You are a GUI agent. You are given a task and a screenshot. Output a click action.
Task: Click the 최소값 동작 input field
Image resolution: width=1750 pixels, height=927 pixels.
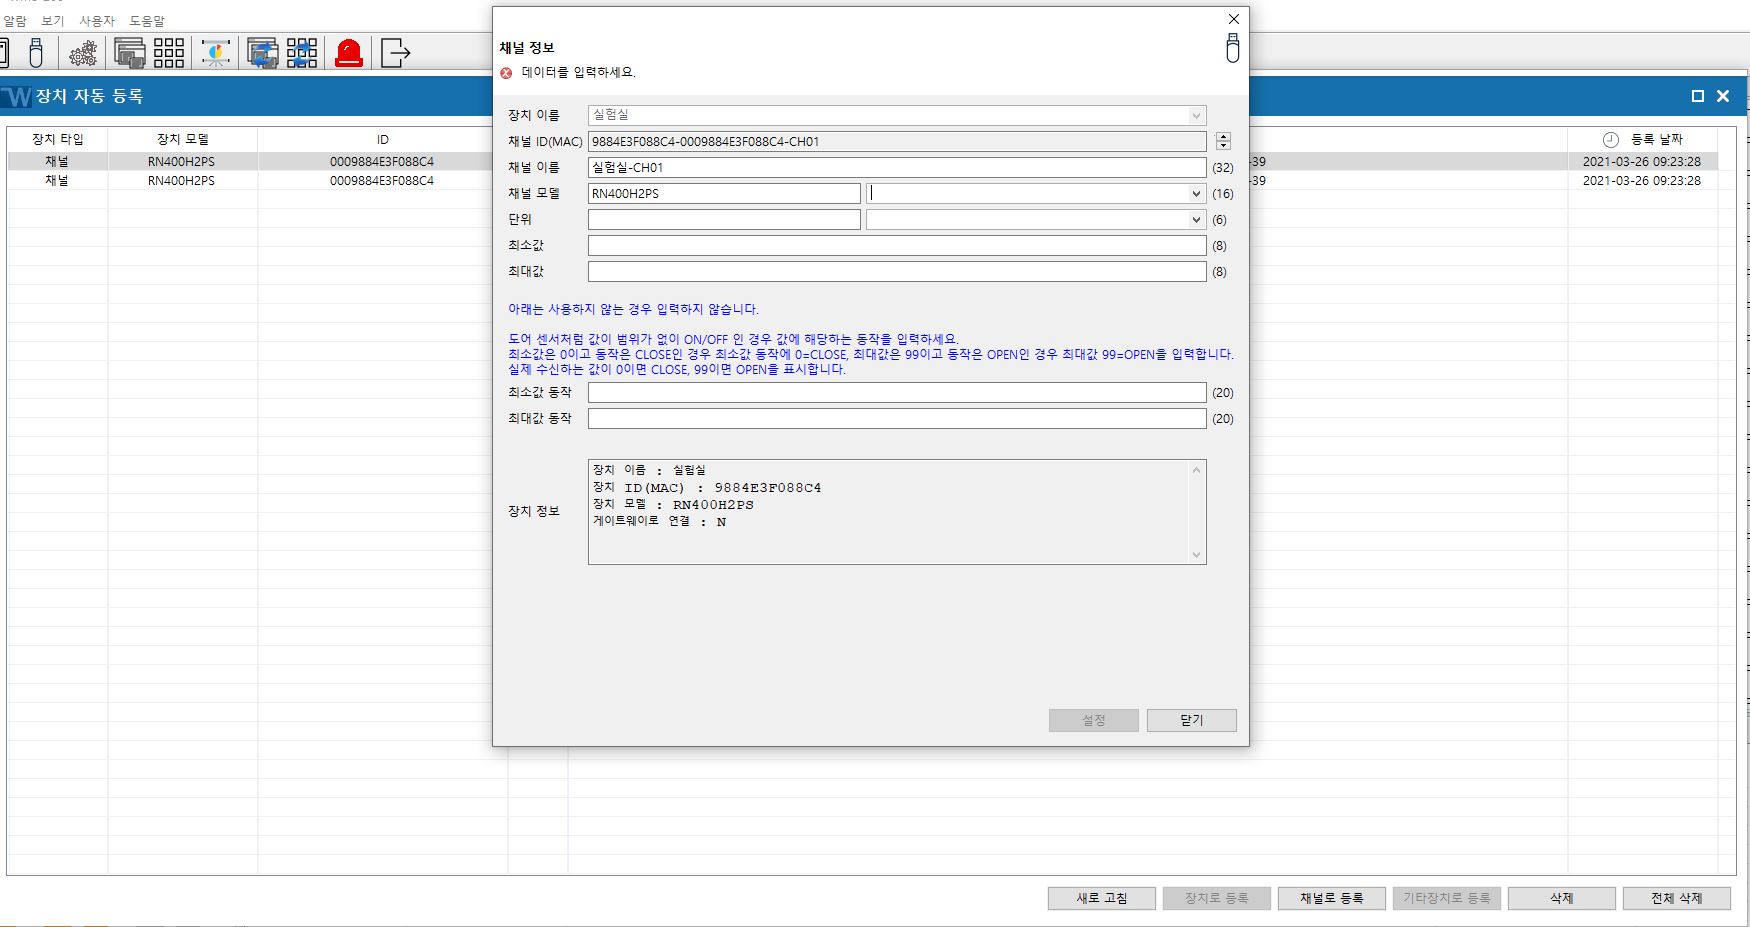[897, 392]
